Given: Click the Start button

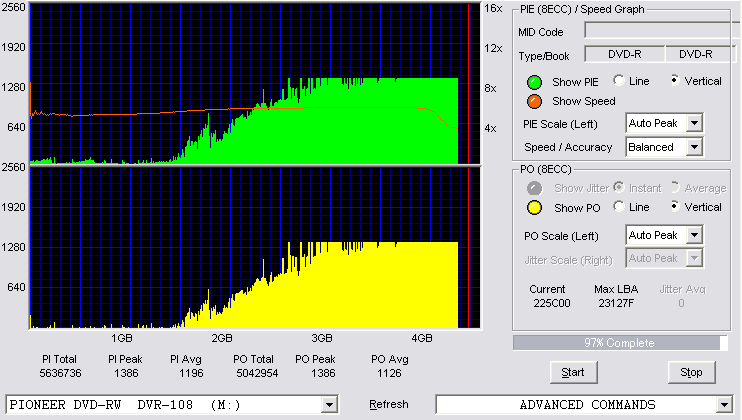Looking at the screenshot, I should tap(573, 372).
